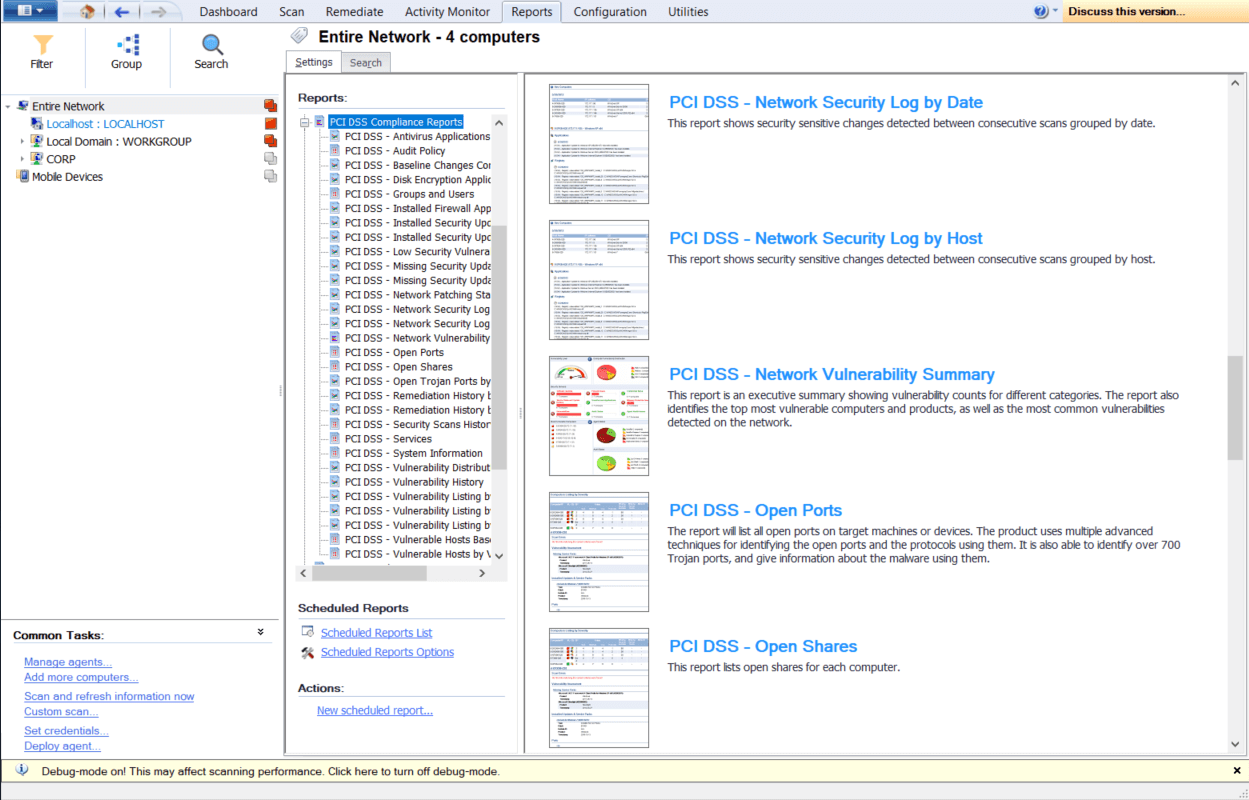Click the Manage agents... link
Screen dimensions: 1249x800
point(68,662)
